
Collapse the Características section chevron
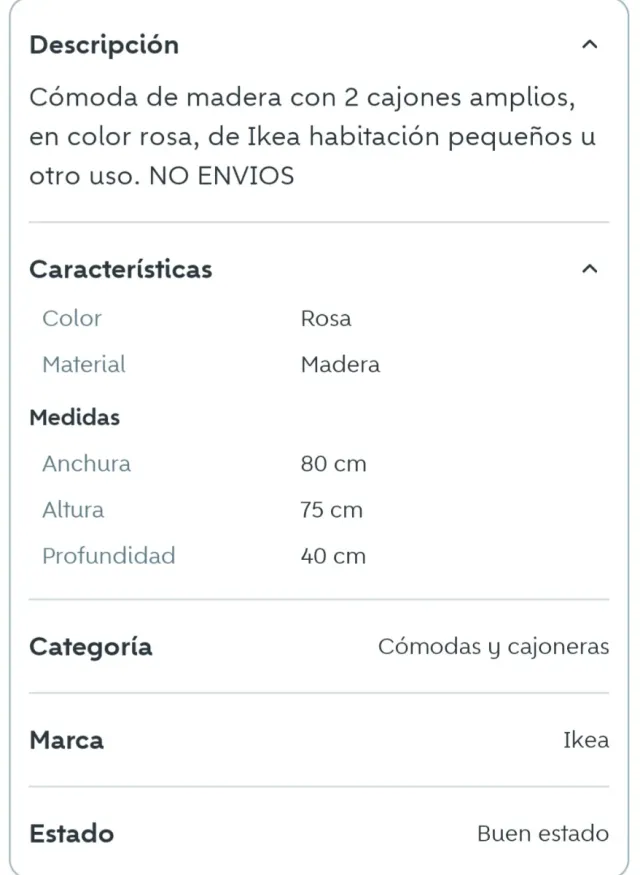(590, 268)
